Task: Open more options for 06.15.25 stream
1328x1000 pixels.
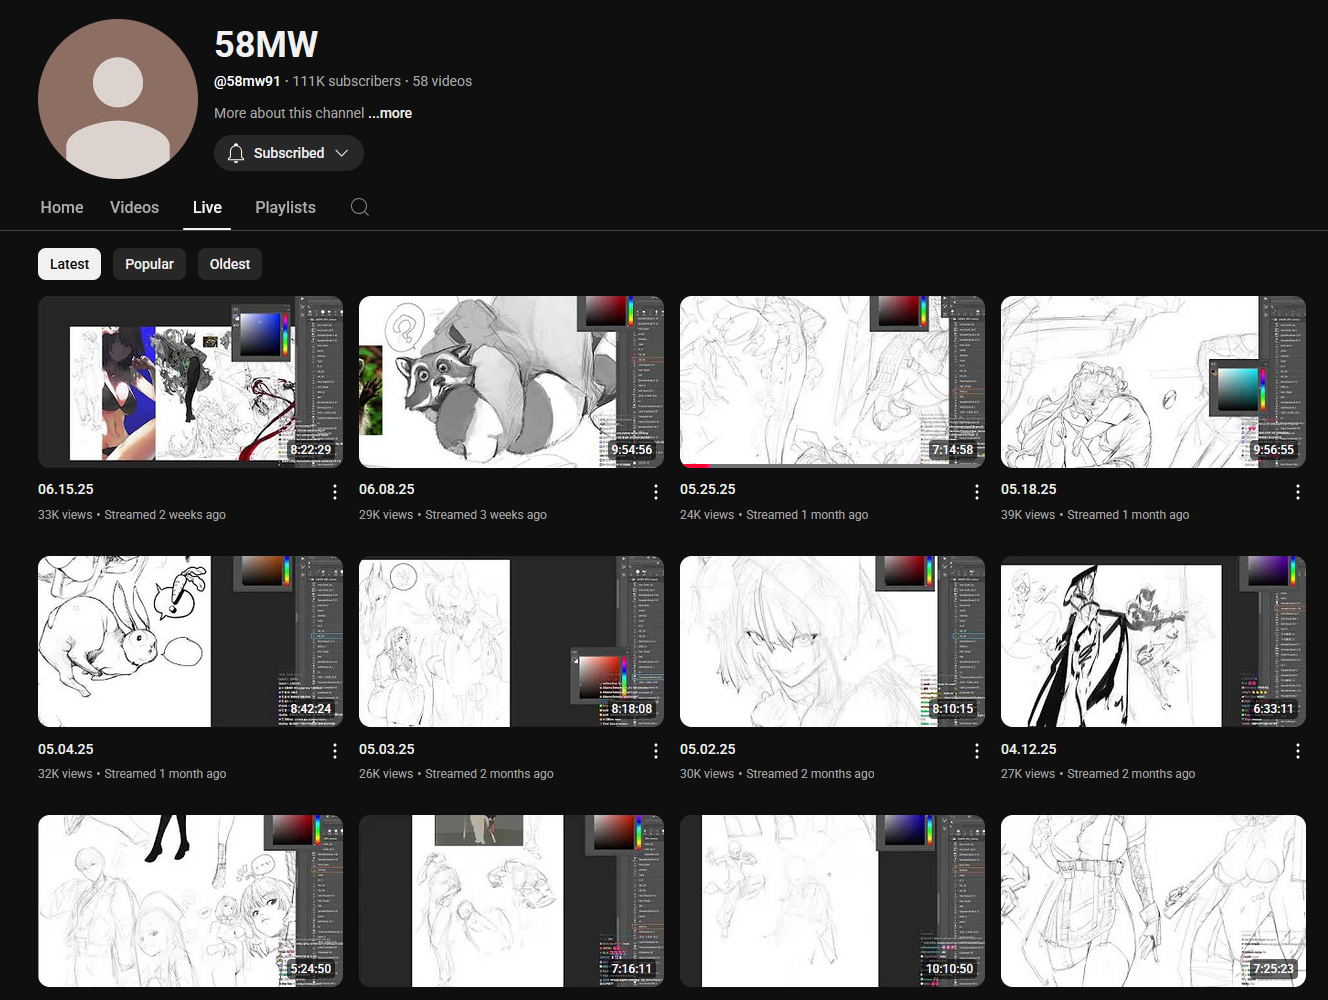Action: (x=335, y=492)
